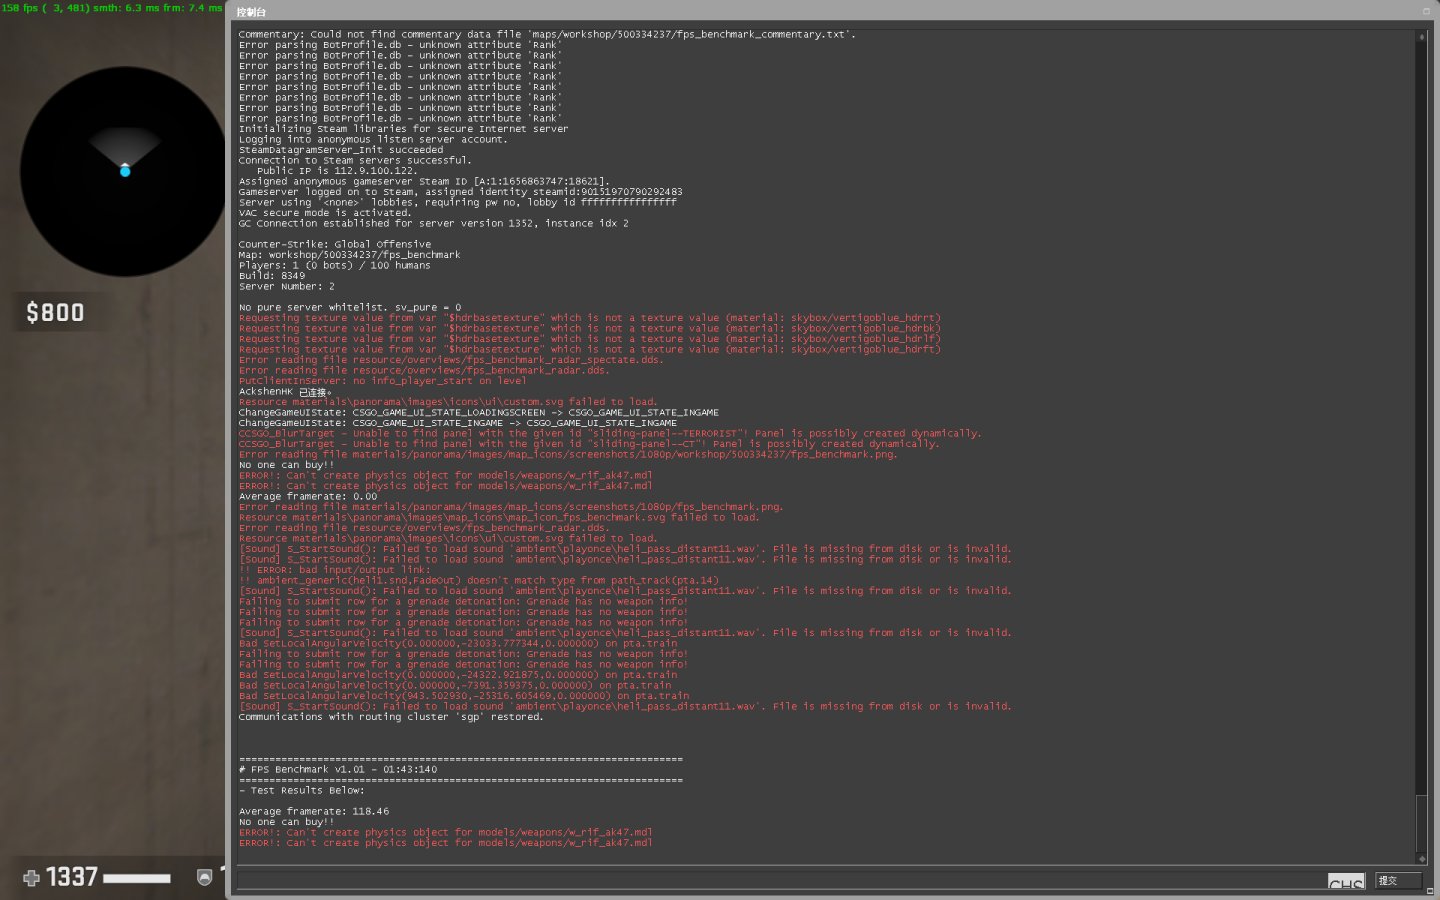Click the 'skybox/vertigoblue_hdrrt' texture error line
The width and height of the screenshot is (1440, 900).
tap(590, 318)
